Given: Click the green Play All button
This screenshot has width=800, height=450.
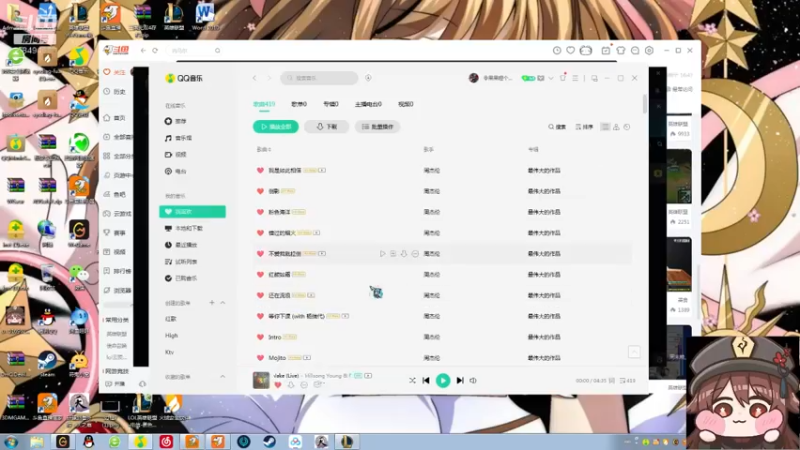Looking at the screenshot, I should pos(276,127).
